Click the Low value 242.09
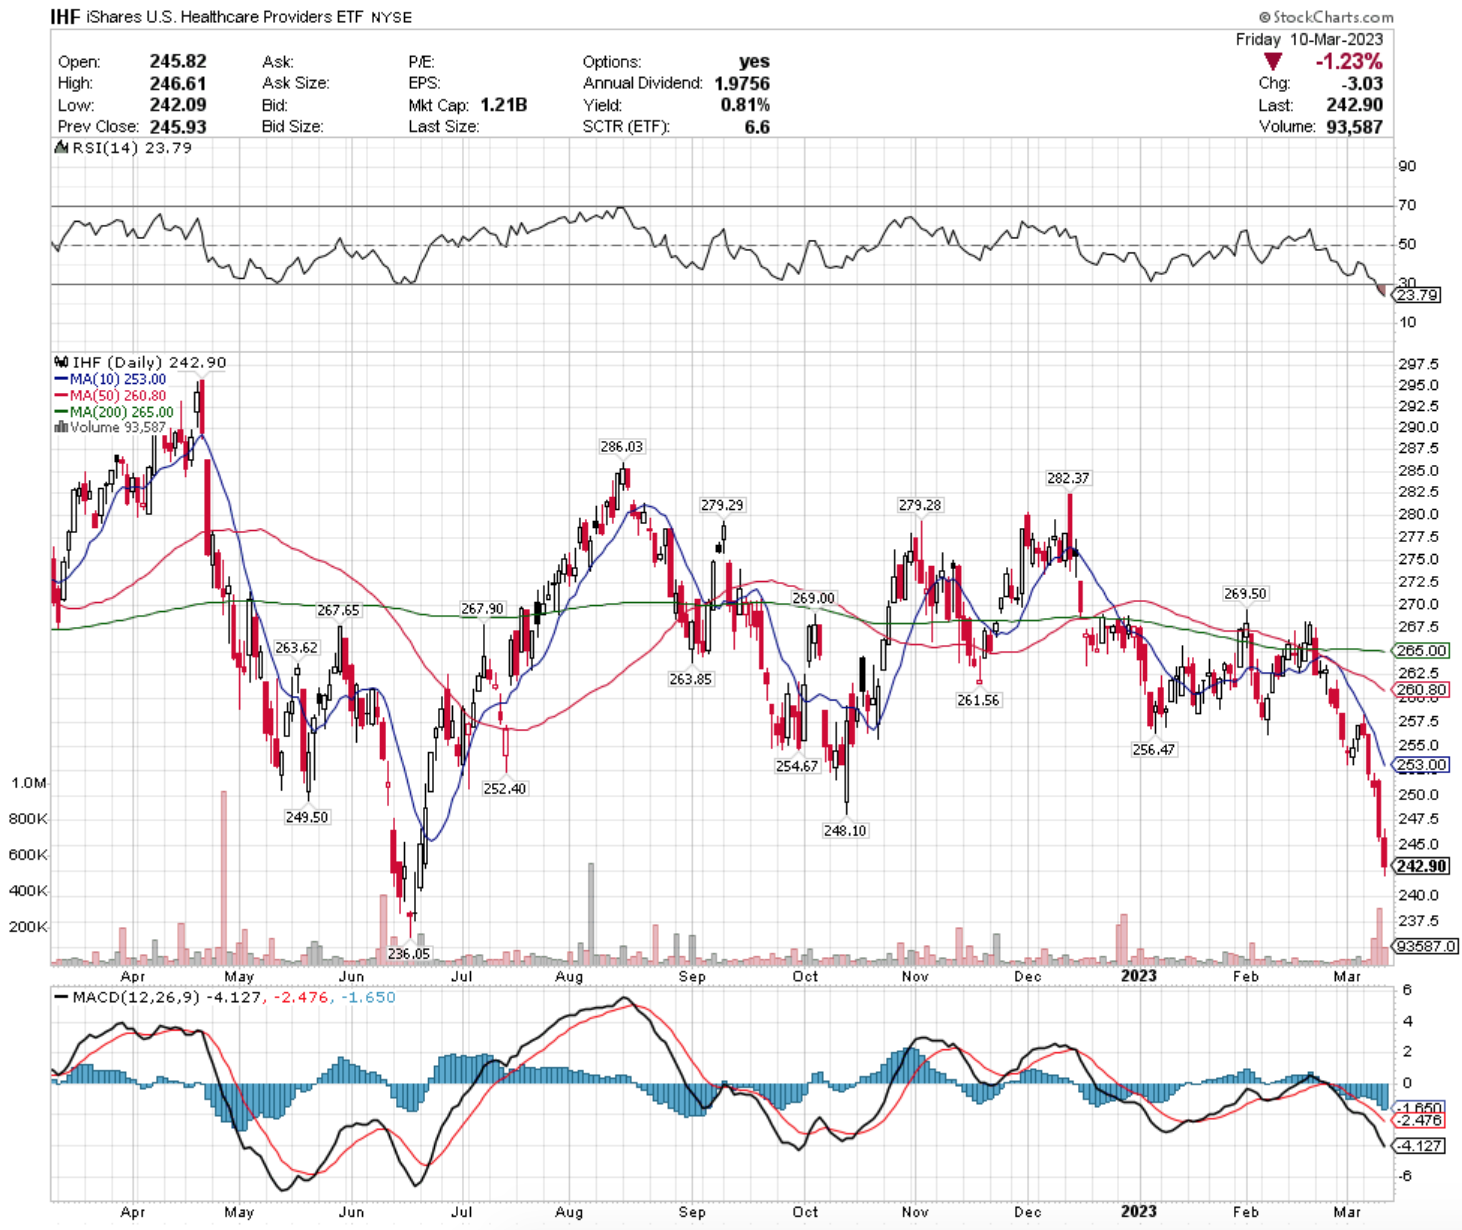1462x1230 pixels. 178,105
